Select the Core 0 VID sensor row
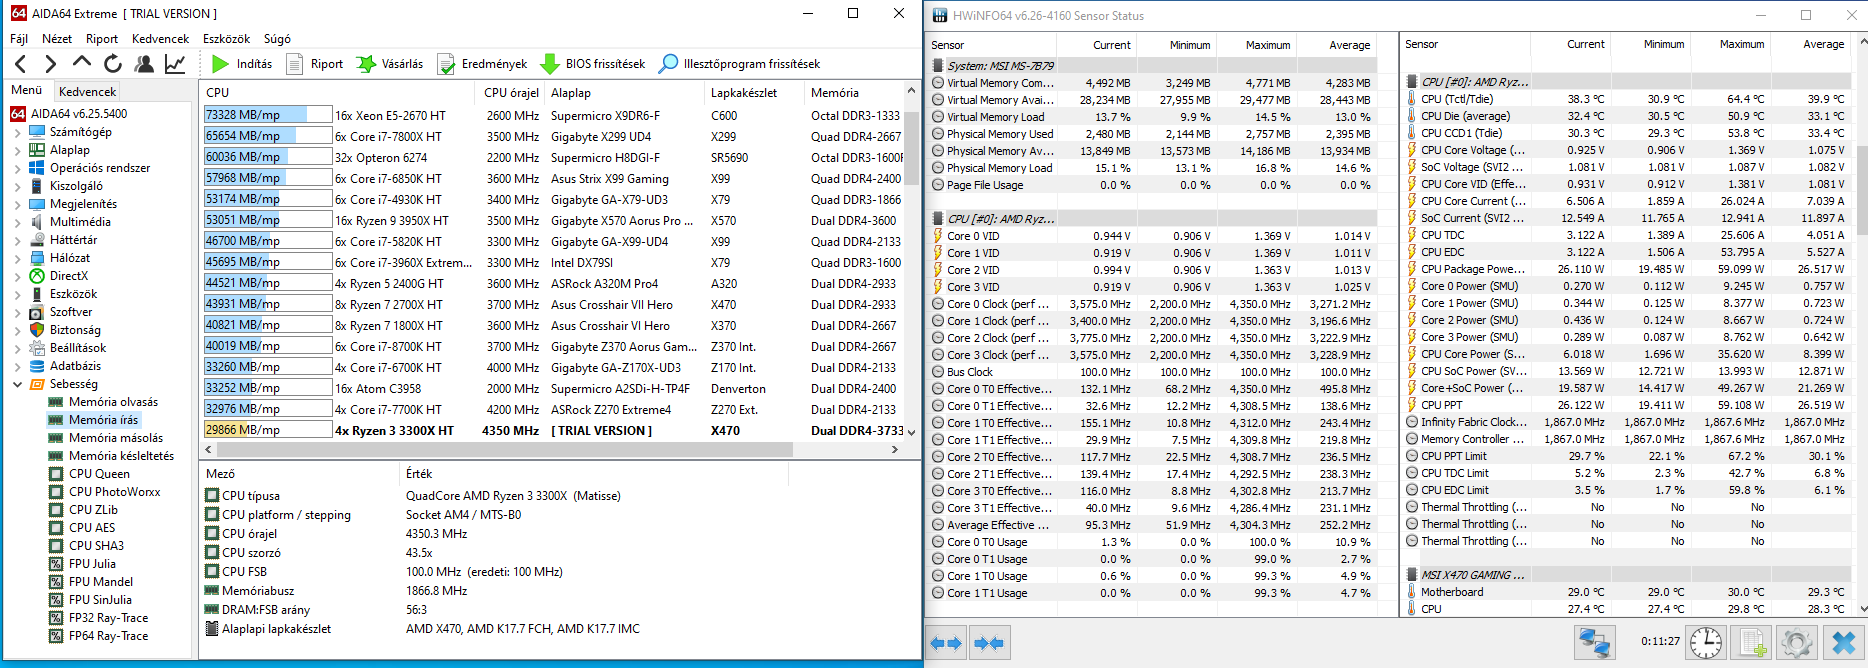Viewport: 1868px width, 668px height. (x=1152, y=236)
